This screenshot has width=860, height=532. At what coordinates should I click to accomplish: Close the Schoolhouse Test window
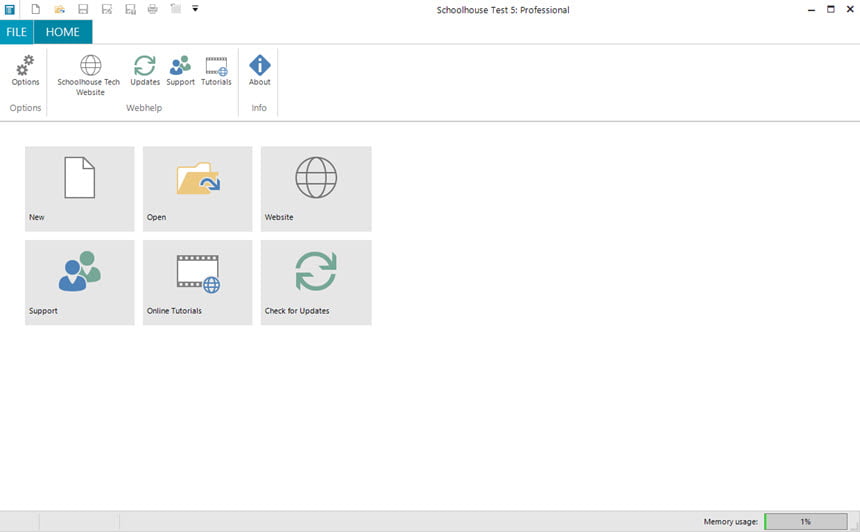(x=850, y=9)
